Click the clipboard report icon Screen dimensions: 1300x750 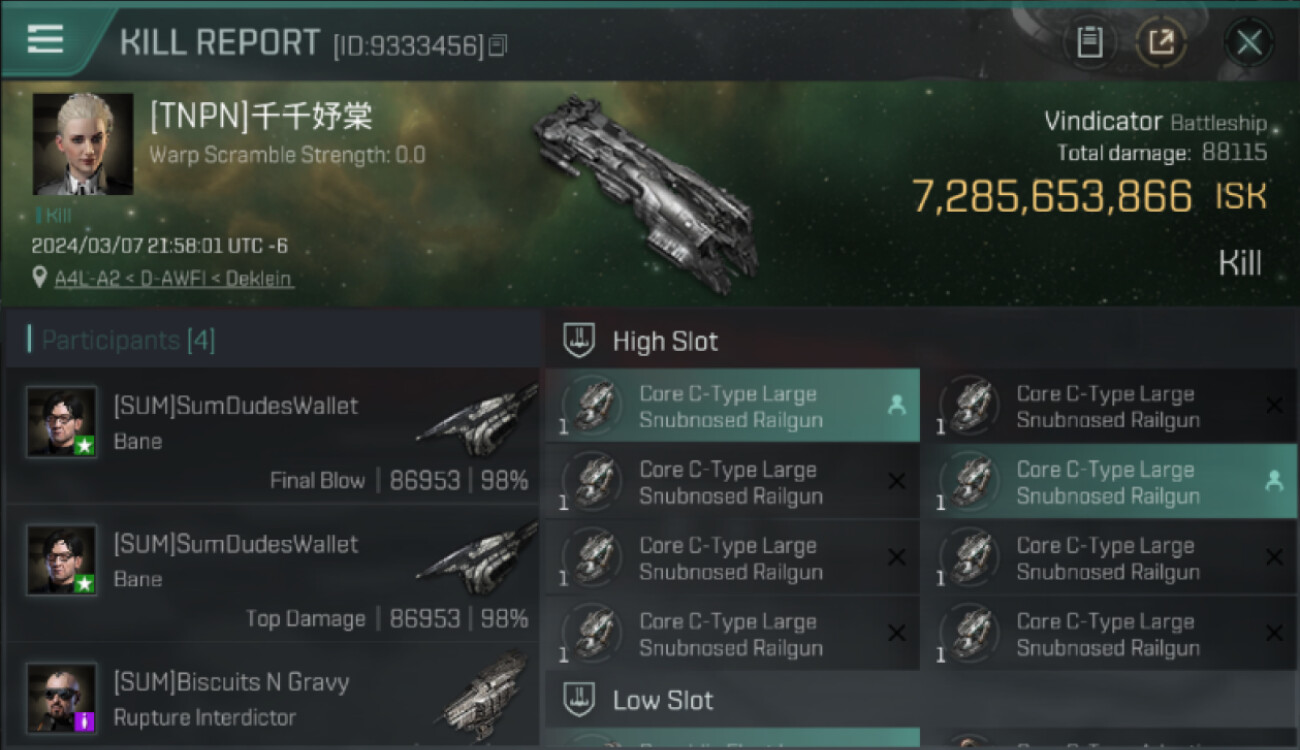(1090, 42)
